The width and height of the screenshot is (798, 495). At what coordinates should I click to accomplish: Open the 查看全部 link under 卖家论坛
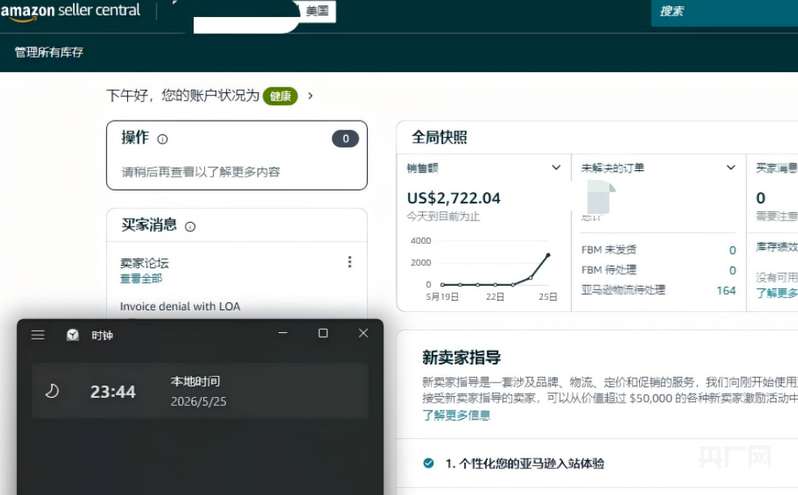tap(141, 278)
